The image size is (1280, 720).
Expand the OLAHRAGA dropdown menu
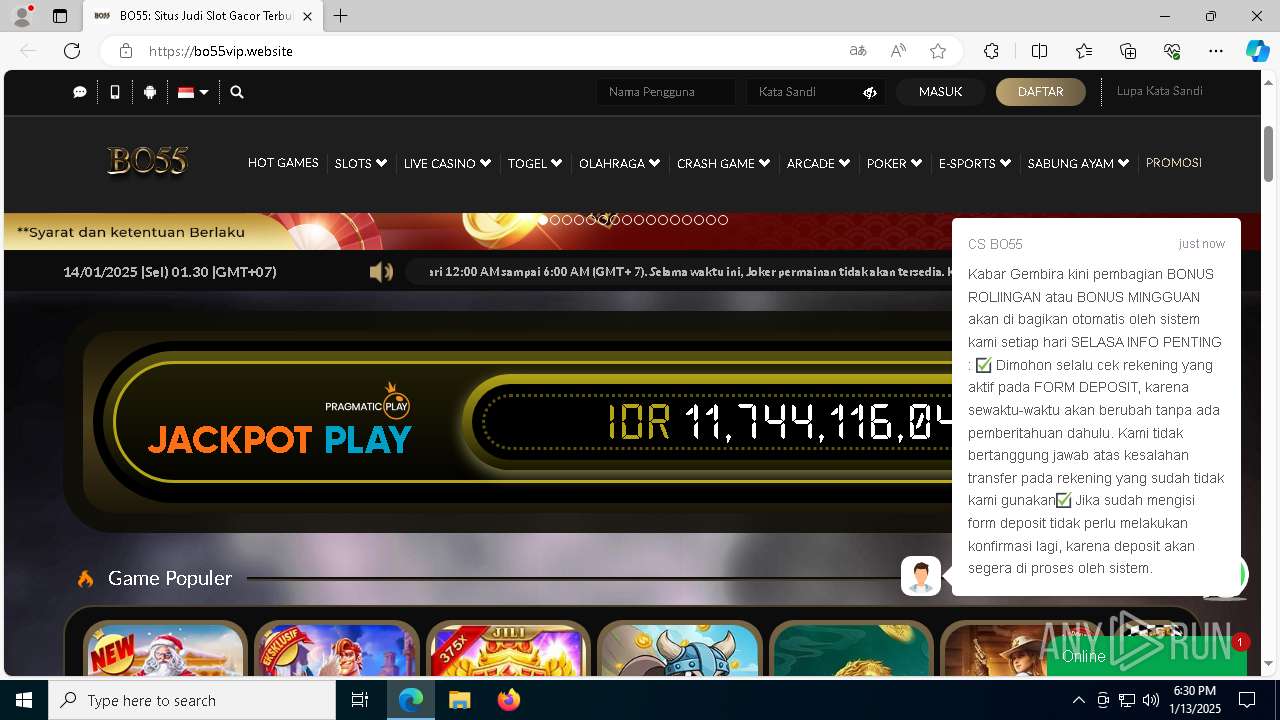620,163
